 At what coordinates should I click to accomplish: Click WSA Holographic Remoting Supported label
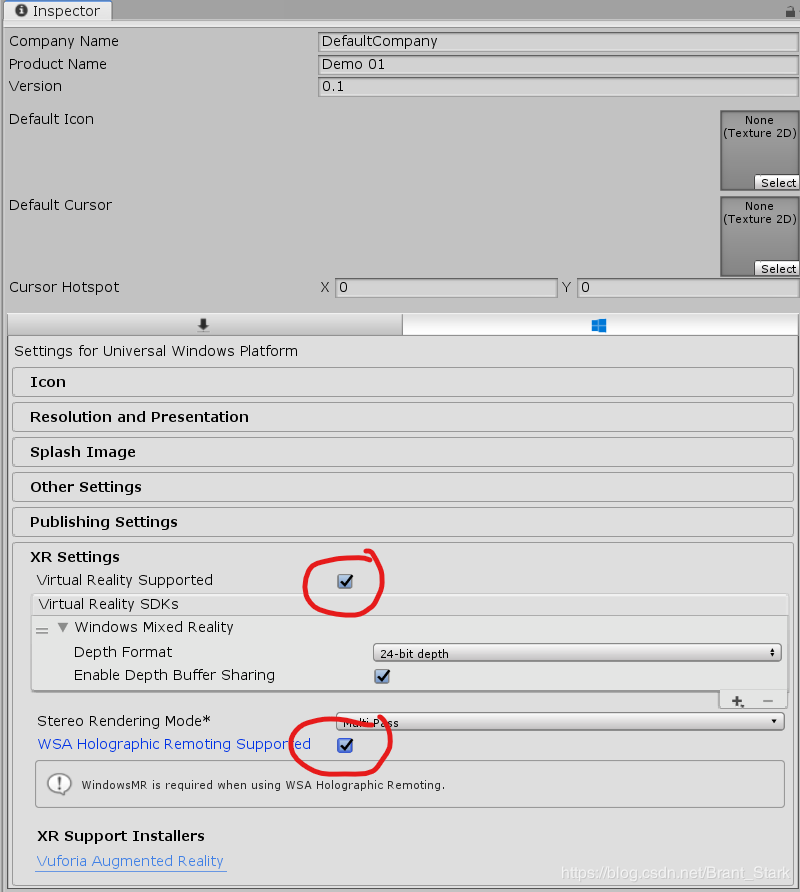174,744
